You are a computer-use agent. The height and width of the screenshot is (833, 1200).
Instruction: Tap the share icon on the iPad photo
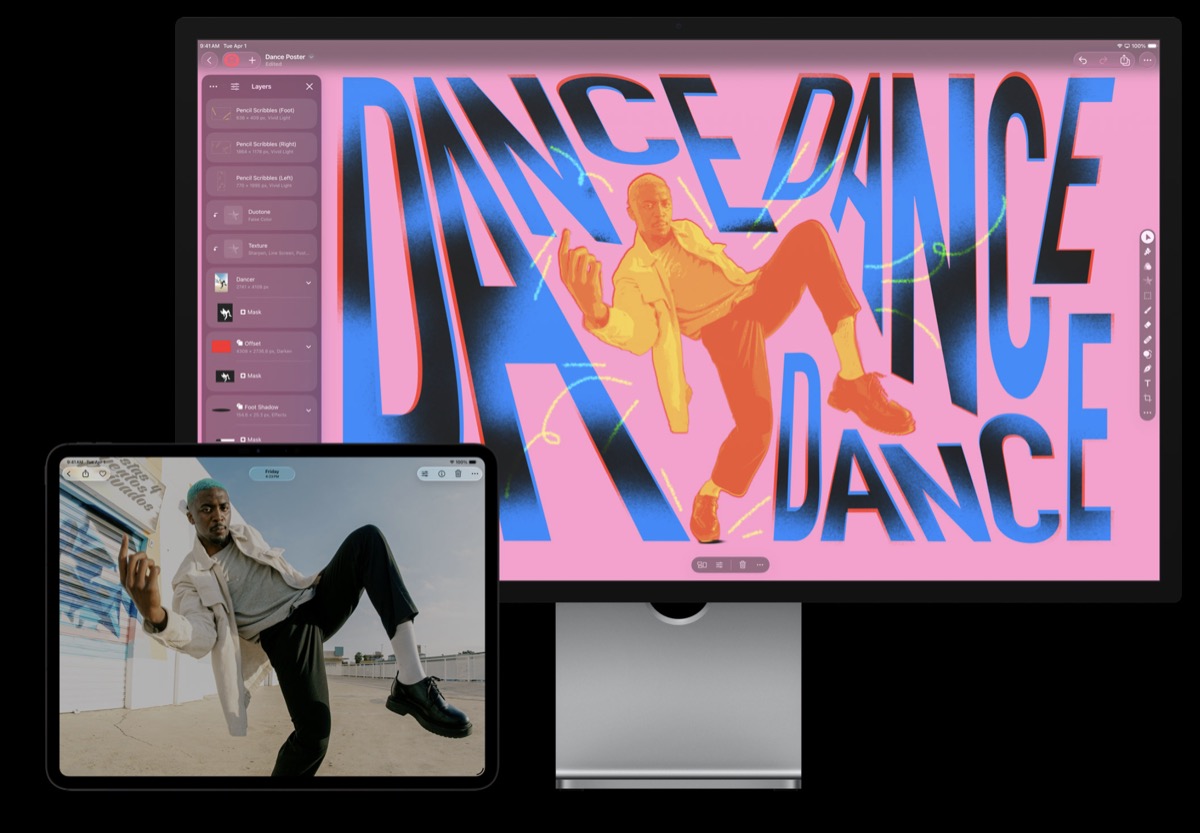coord(86,474)
